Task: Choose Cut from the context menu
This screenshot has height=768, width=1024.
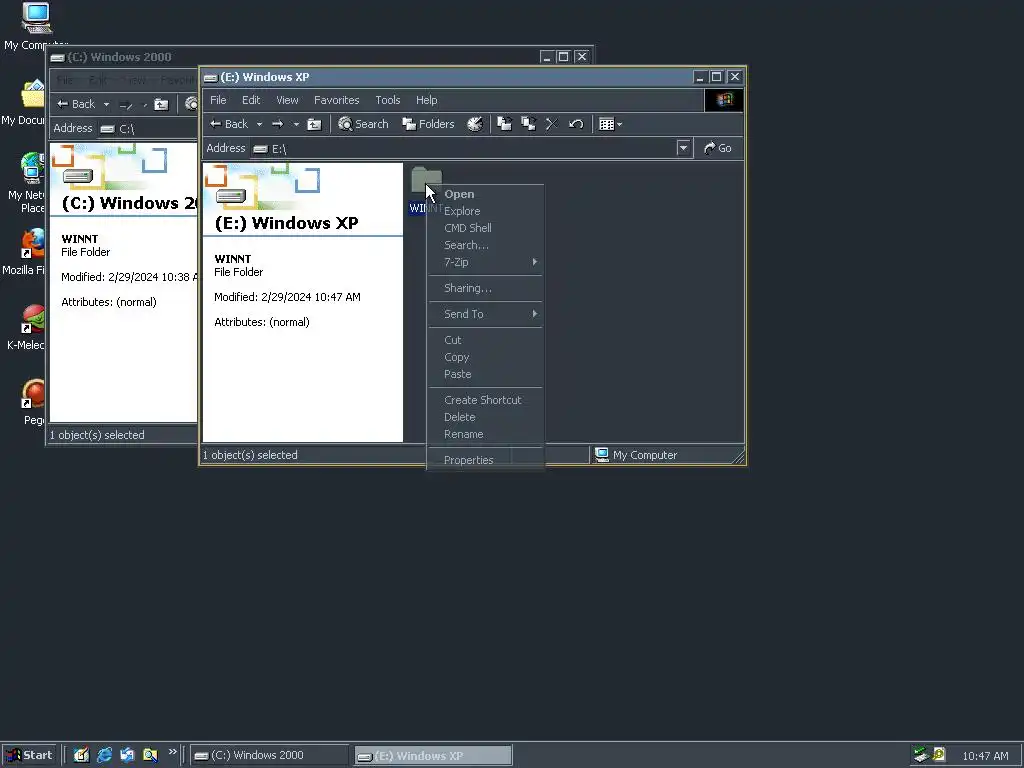Action: (485, 340)
